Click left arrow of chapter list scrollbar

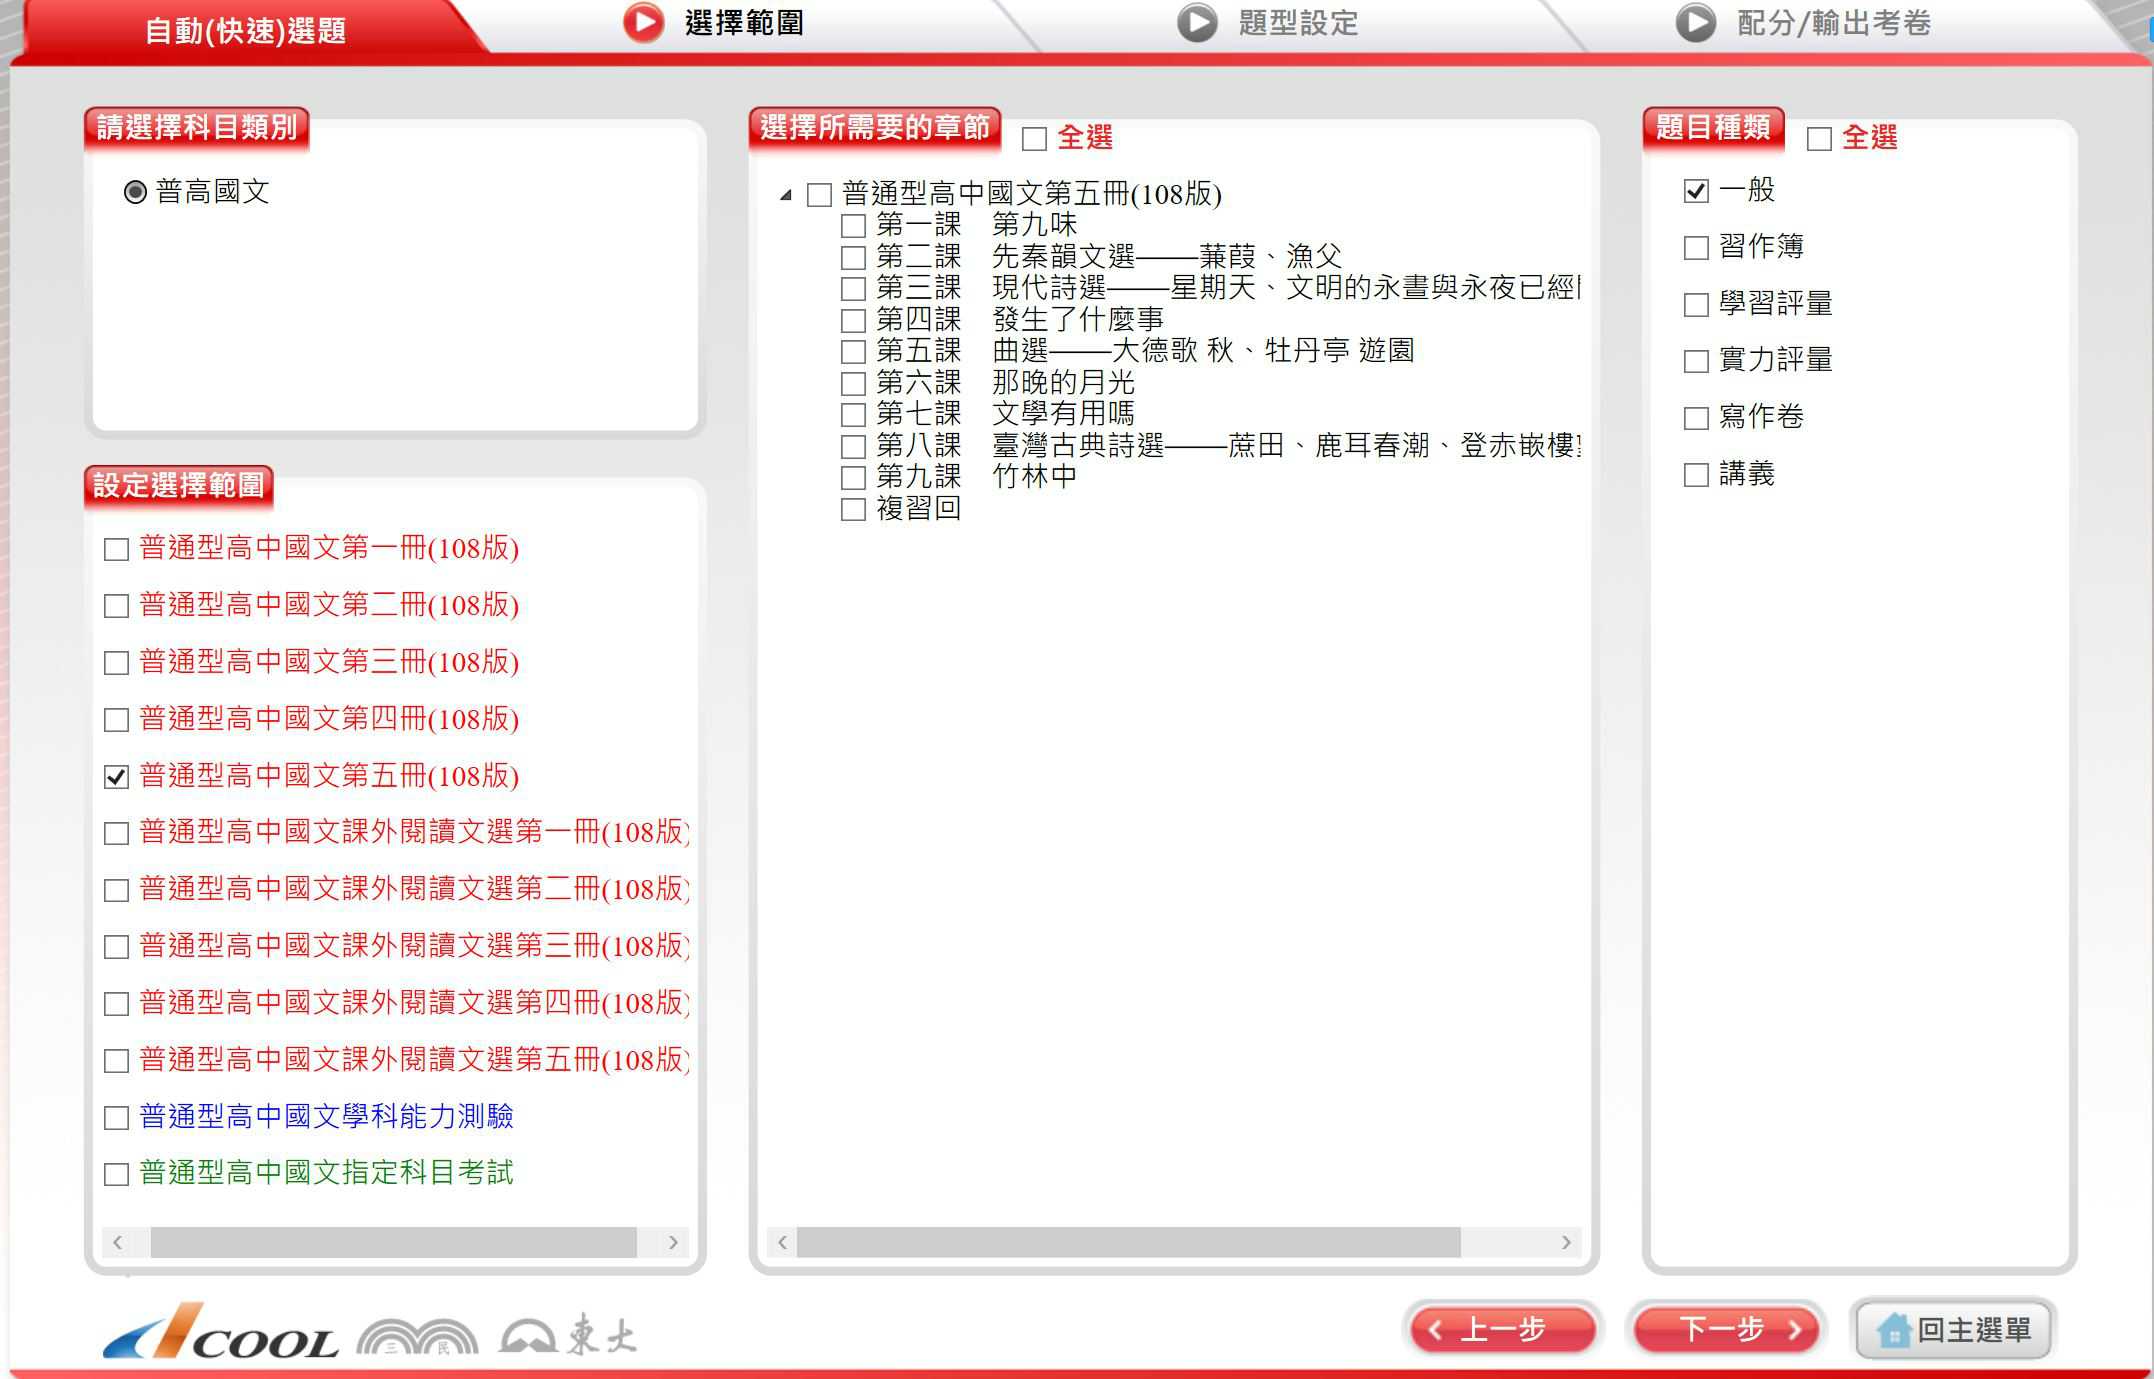tap(783, 1243)
